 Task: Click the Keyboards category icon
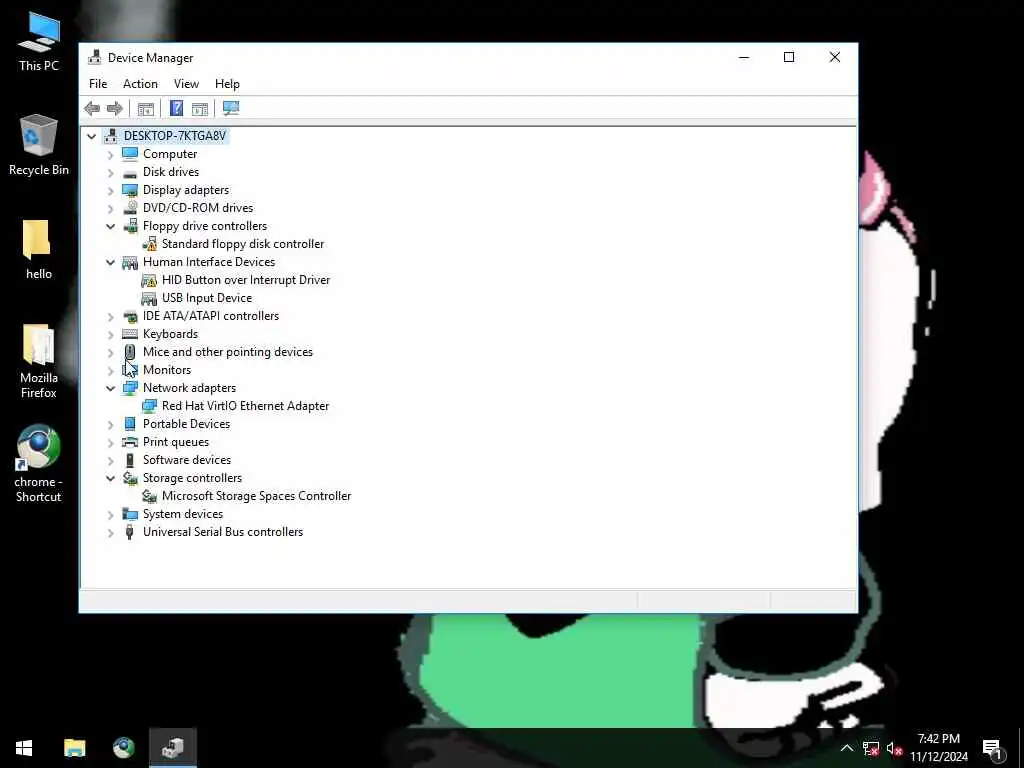tap(130, 334)
